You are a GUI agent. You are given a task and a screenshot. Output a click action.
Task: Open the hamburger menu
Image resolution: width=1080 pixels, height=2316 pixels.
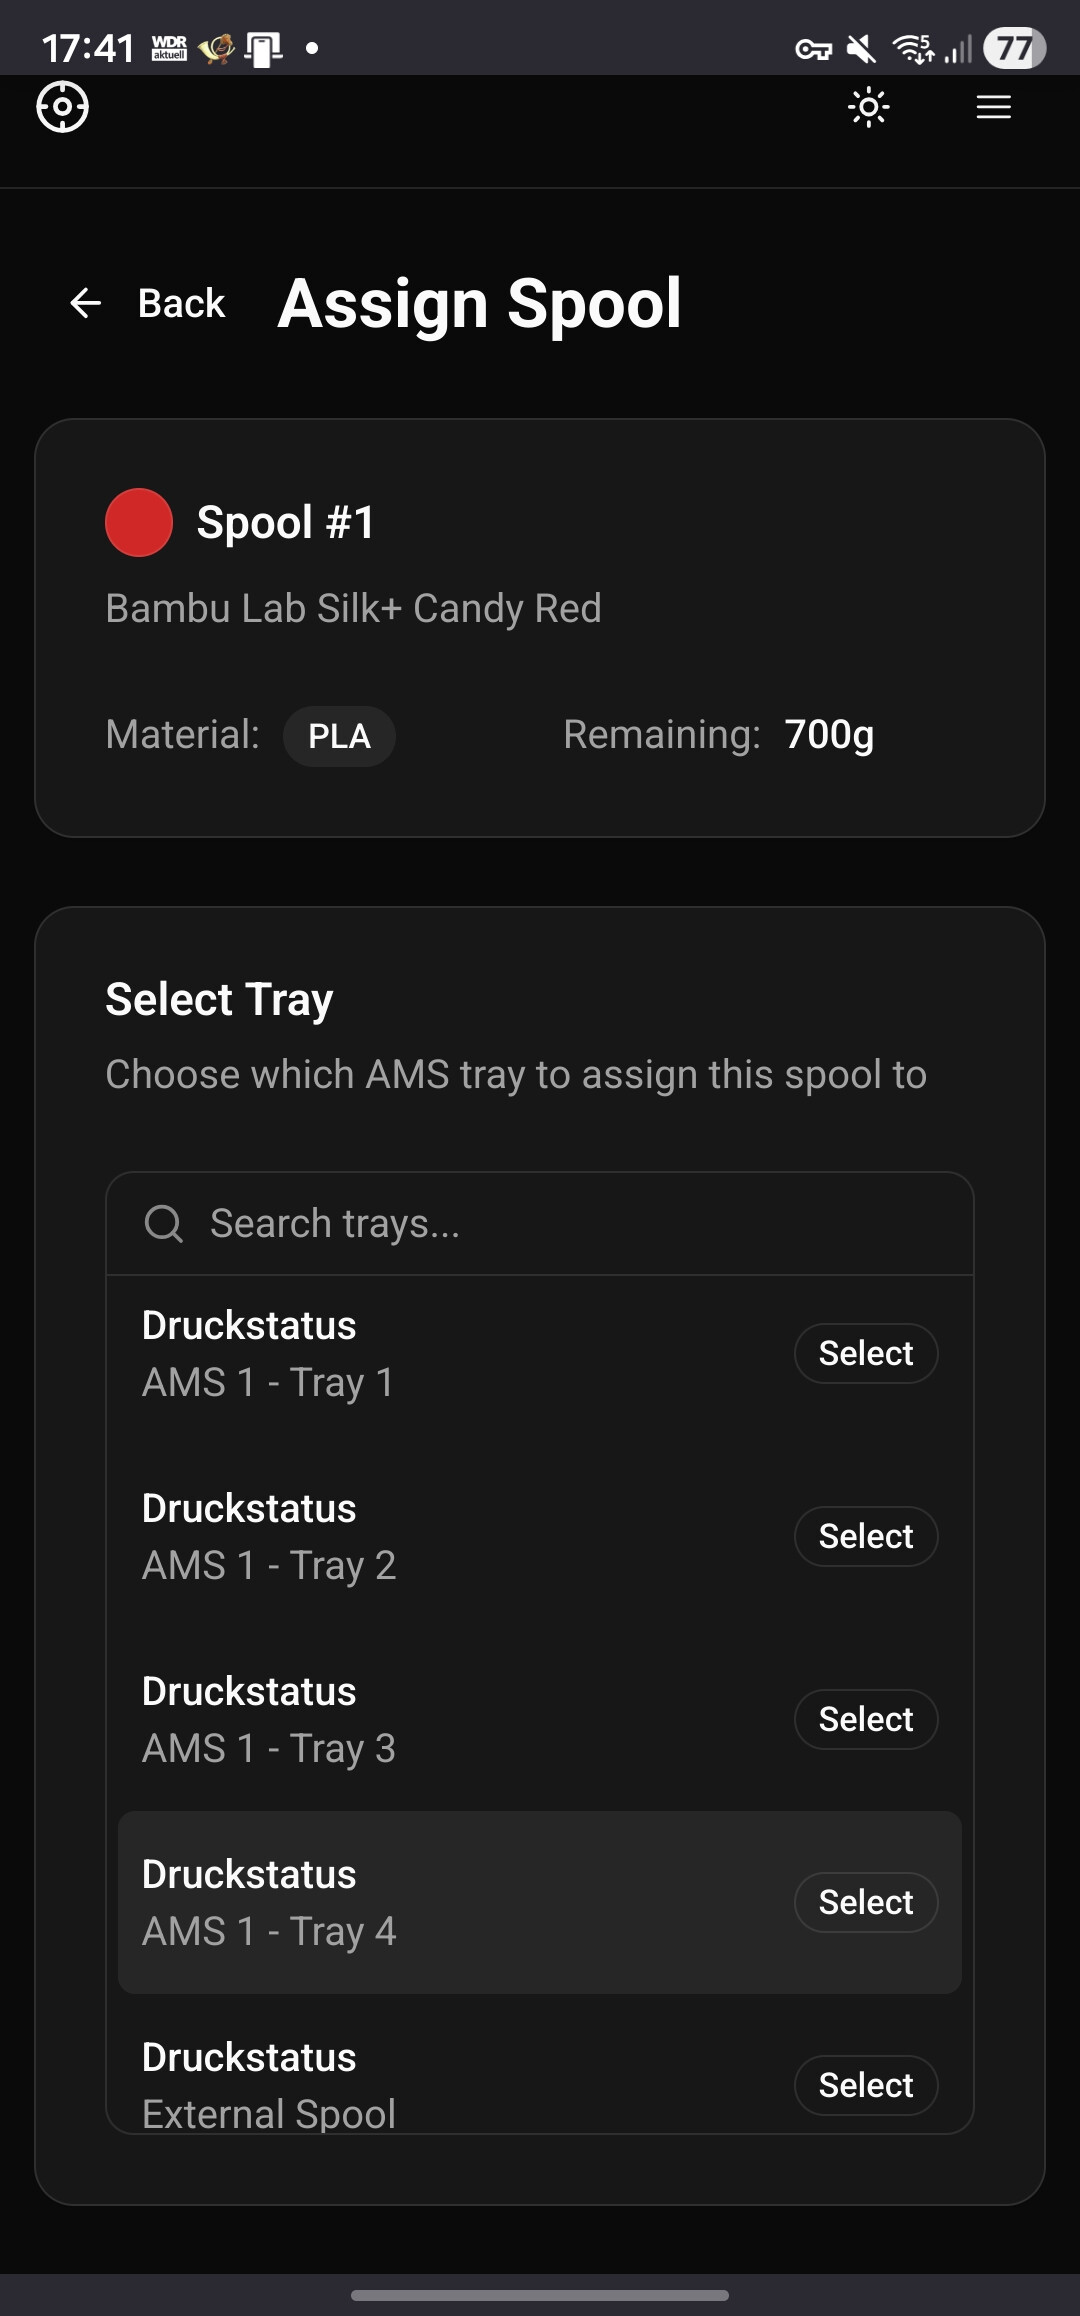point(993,107)
